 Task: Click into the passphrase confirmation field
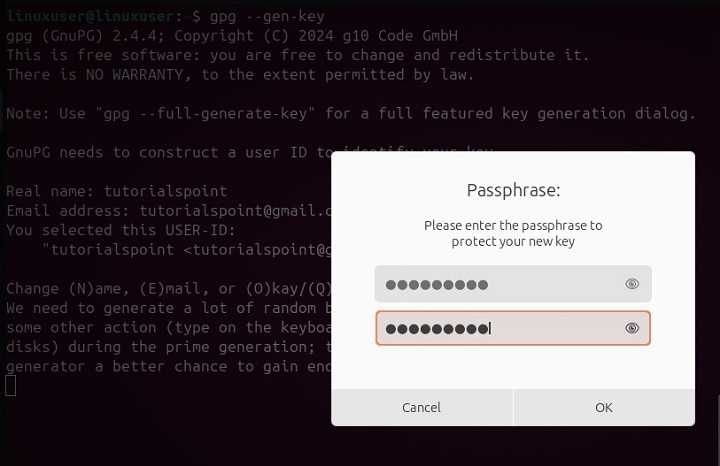tap(500, 328)
